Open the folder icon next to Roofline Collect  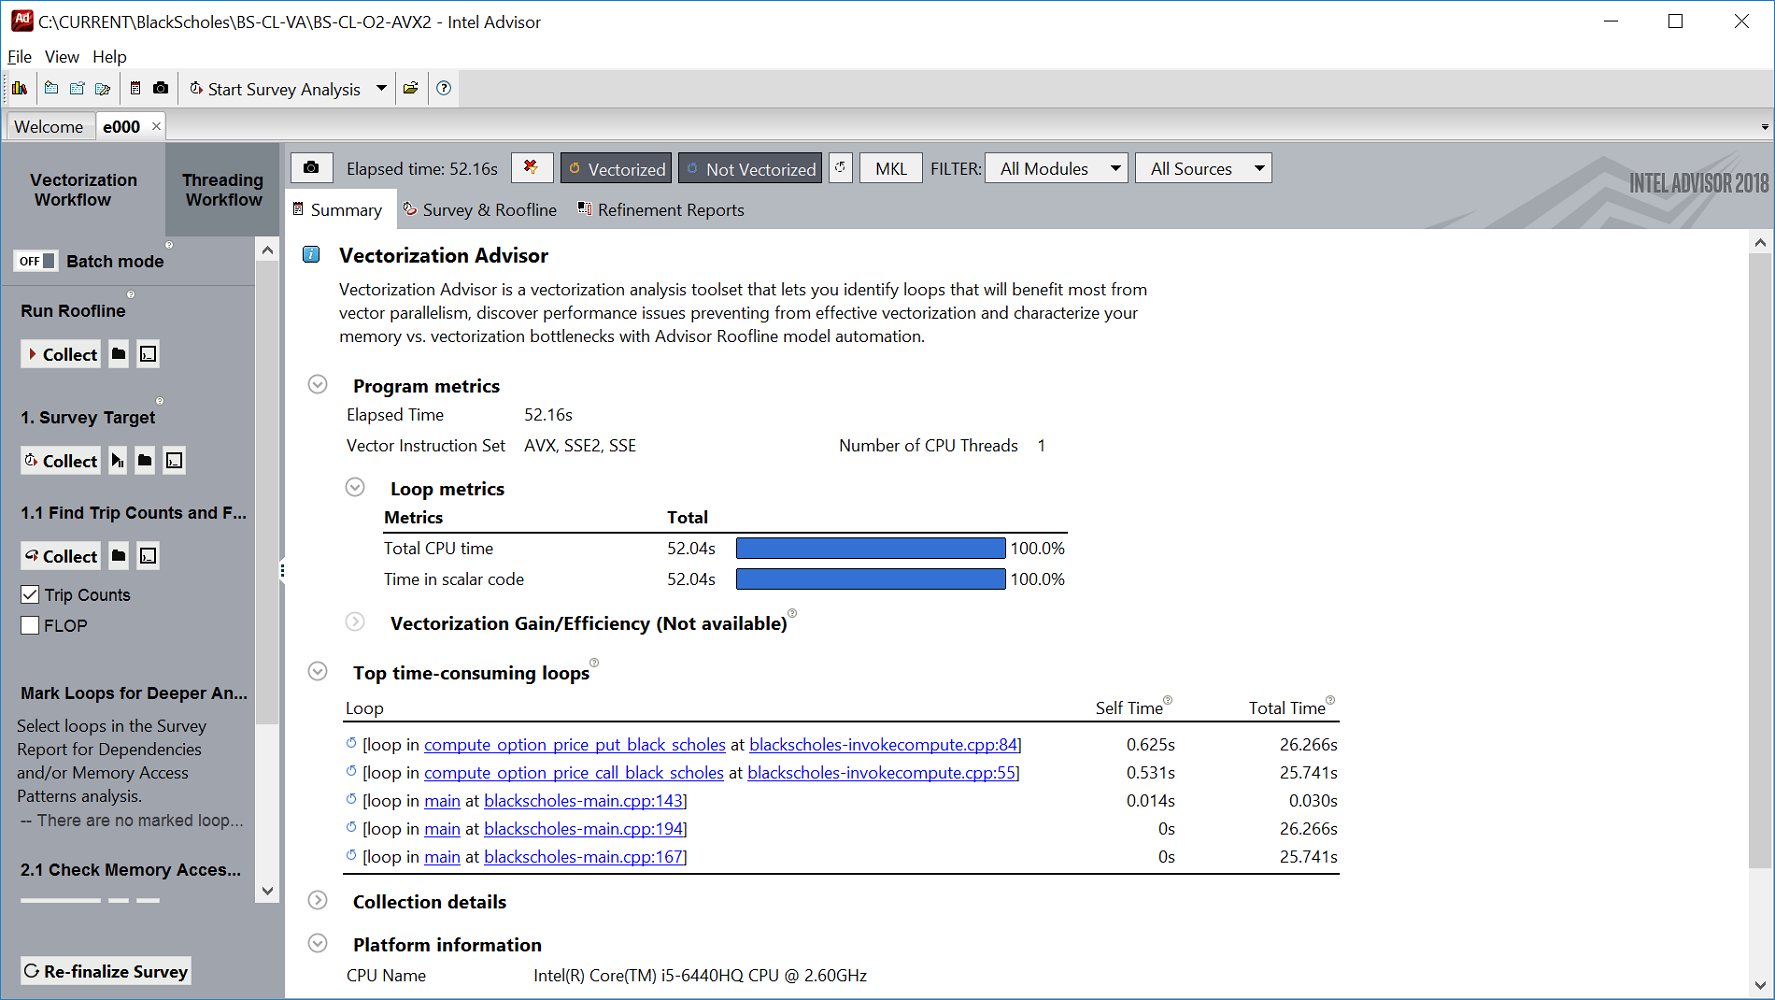click(117, 353)
